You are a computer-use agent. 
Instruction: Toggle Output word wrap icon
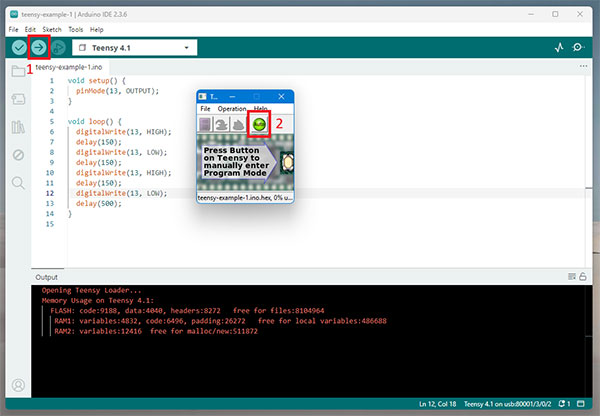(x=572, y=276)
